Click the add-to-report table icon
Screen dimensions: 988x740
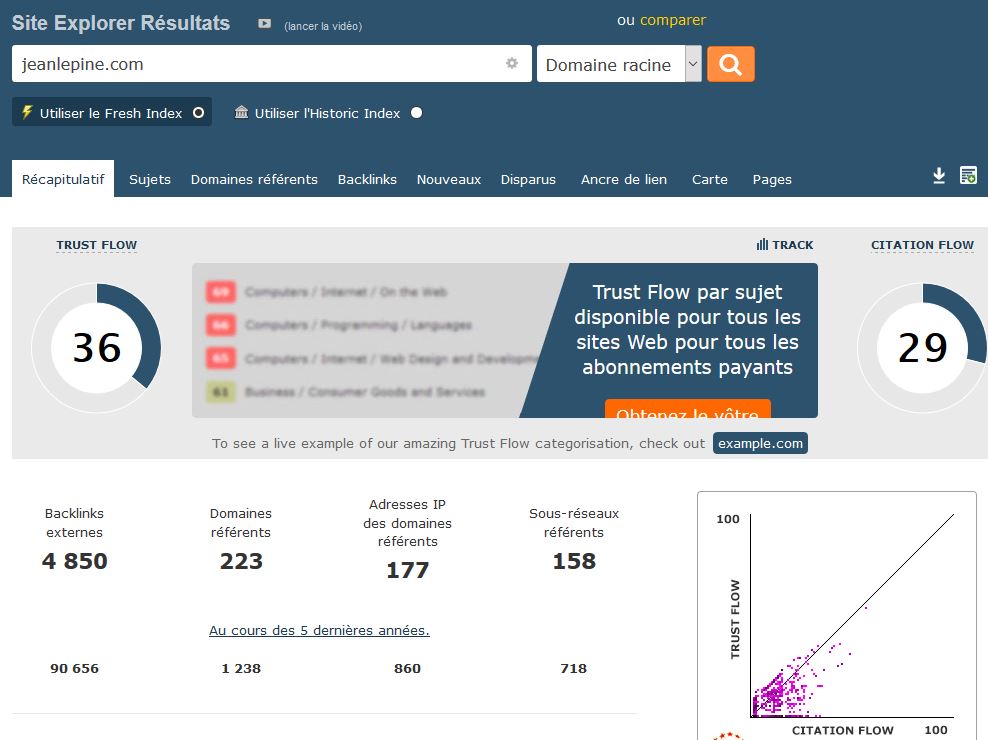coord(968,175)
